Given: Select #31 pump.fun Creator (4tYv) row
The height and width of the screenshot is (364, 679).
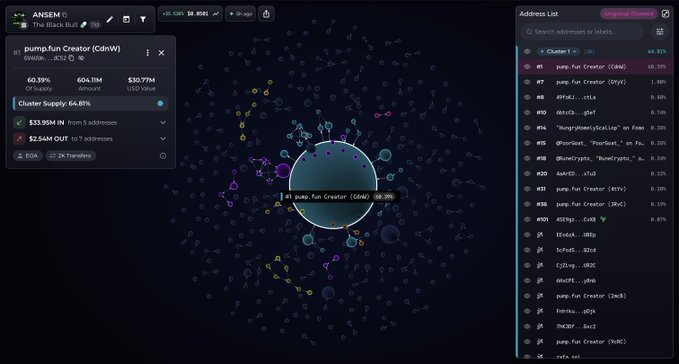Looking at the screenshot, I should coord(595,189).
